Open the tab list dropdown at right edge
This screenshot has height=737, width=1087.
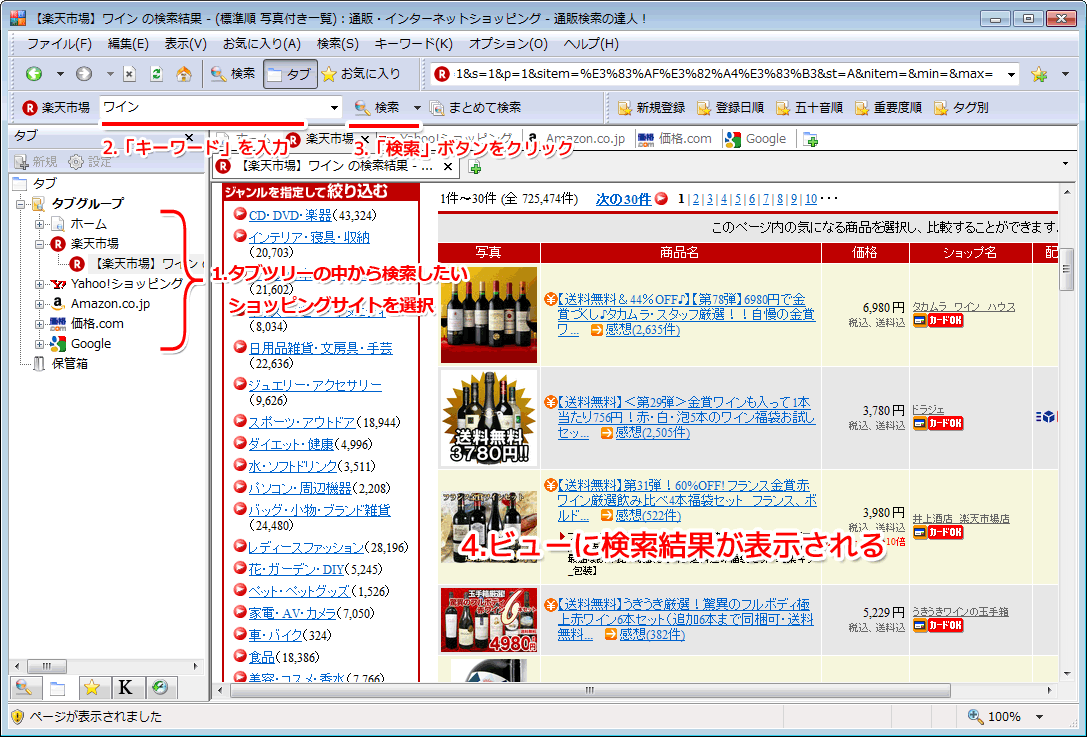1065,164
